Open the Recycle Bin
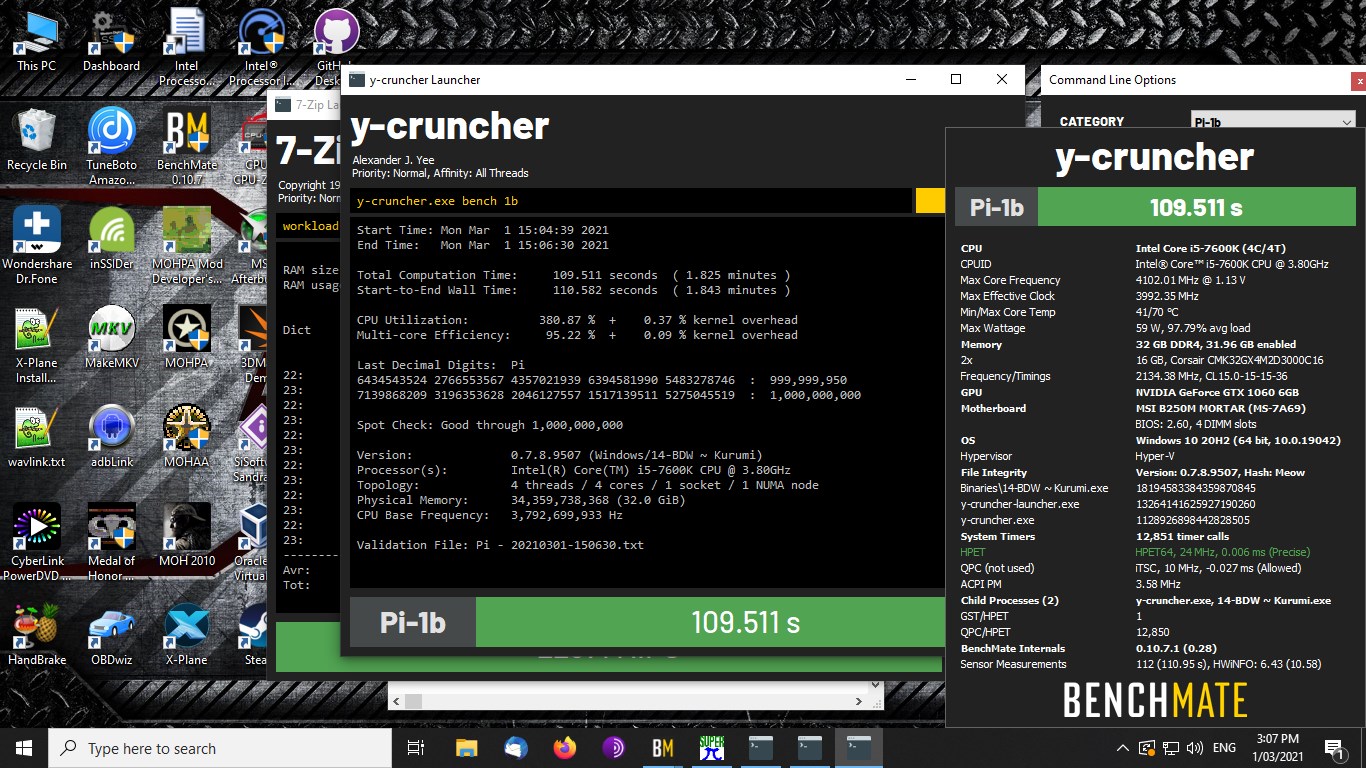 click(37, 140)
